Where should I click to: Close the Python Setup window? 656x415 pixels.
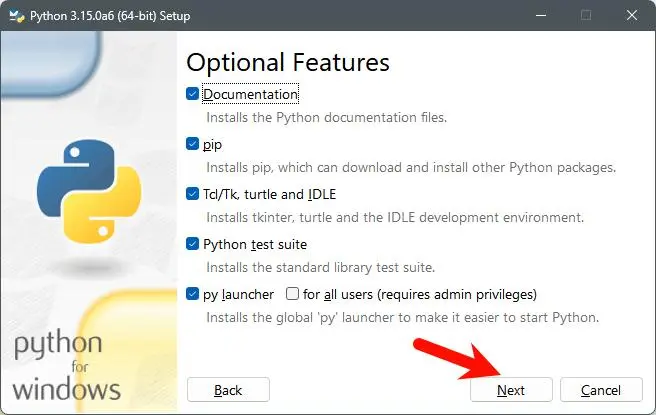(632, 15)
